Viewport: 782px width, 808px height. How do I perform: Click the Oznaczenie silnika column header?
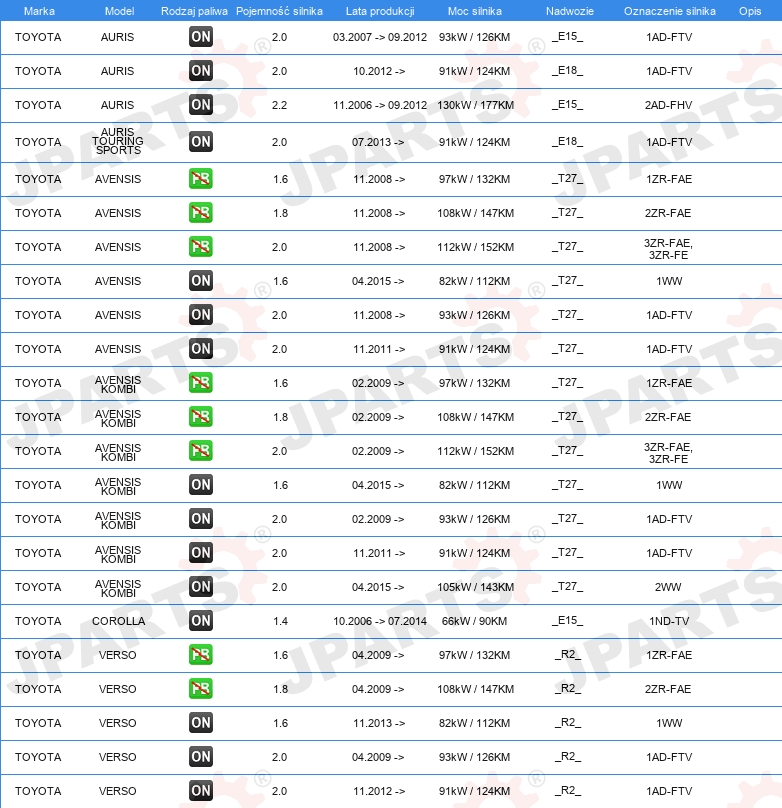point(670,11)
